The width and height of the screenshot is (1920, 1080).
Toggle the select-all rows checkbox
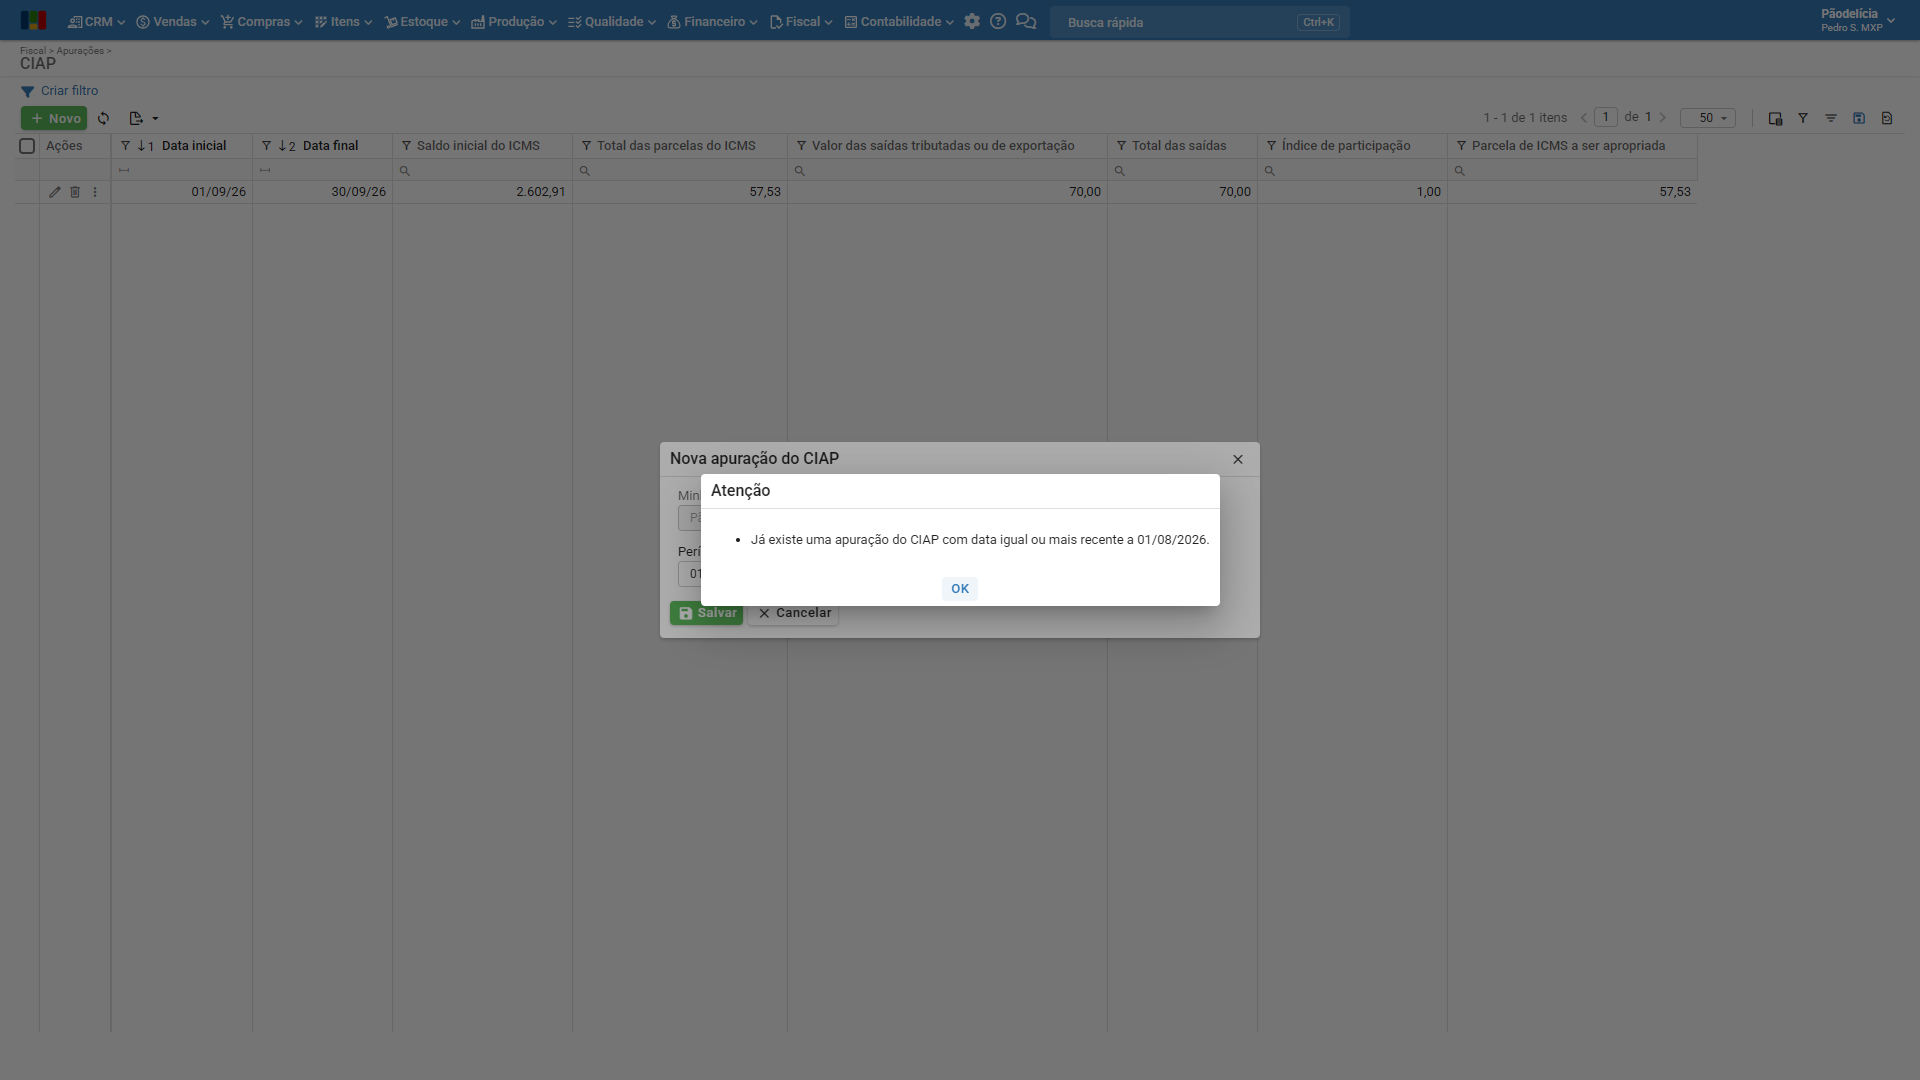27,146
